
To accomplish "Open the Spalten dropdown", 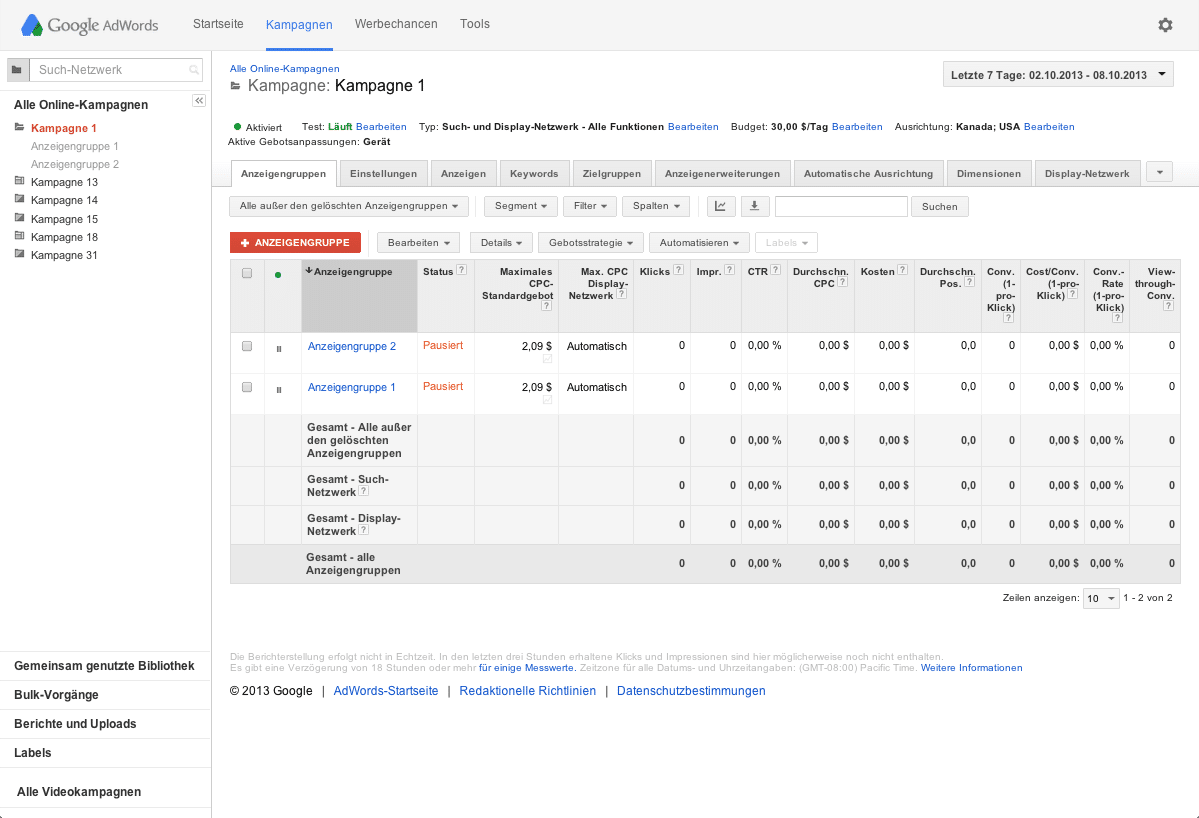I will pos(656,206).
